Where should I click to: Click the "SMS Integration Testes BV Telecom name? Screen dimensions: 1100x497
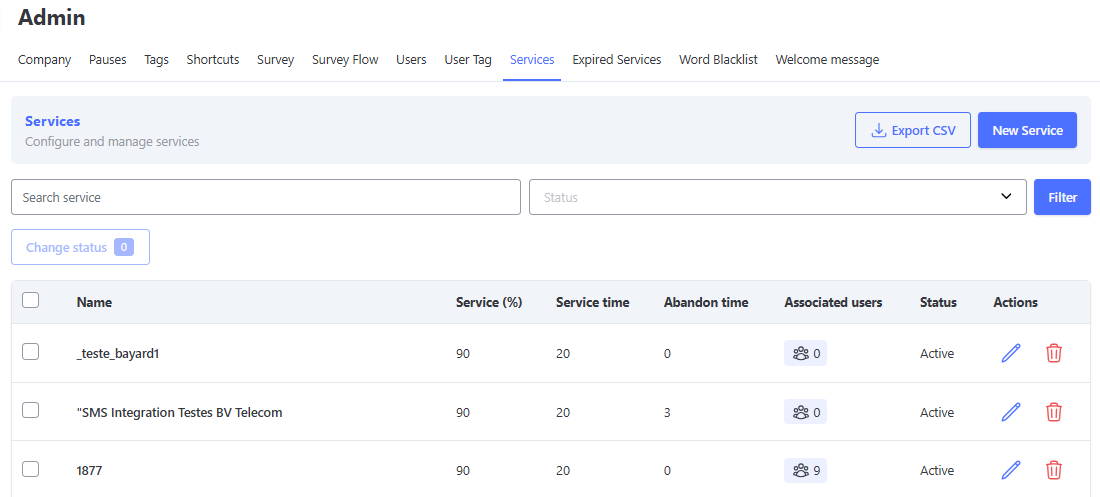(x=180, y=413)
